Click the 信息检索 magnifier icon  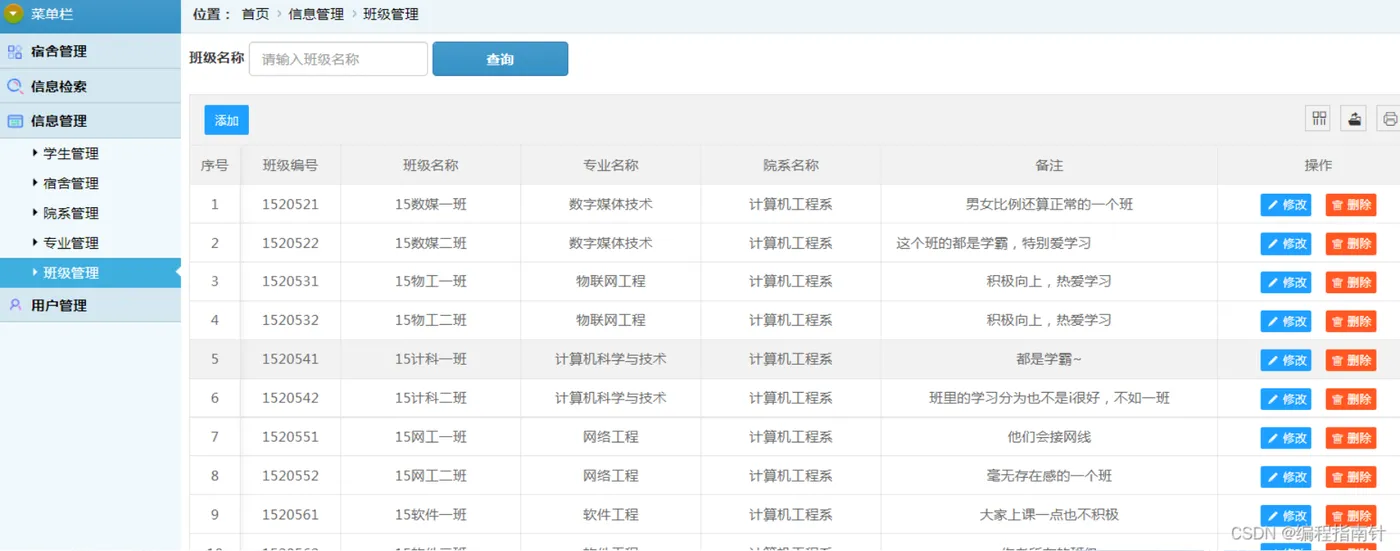tap(15, 86)
